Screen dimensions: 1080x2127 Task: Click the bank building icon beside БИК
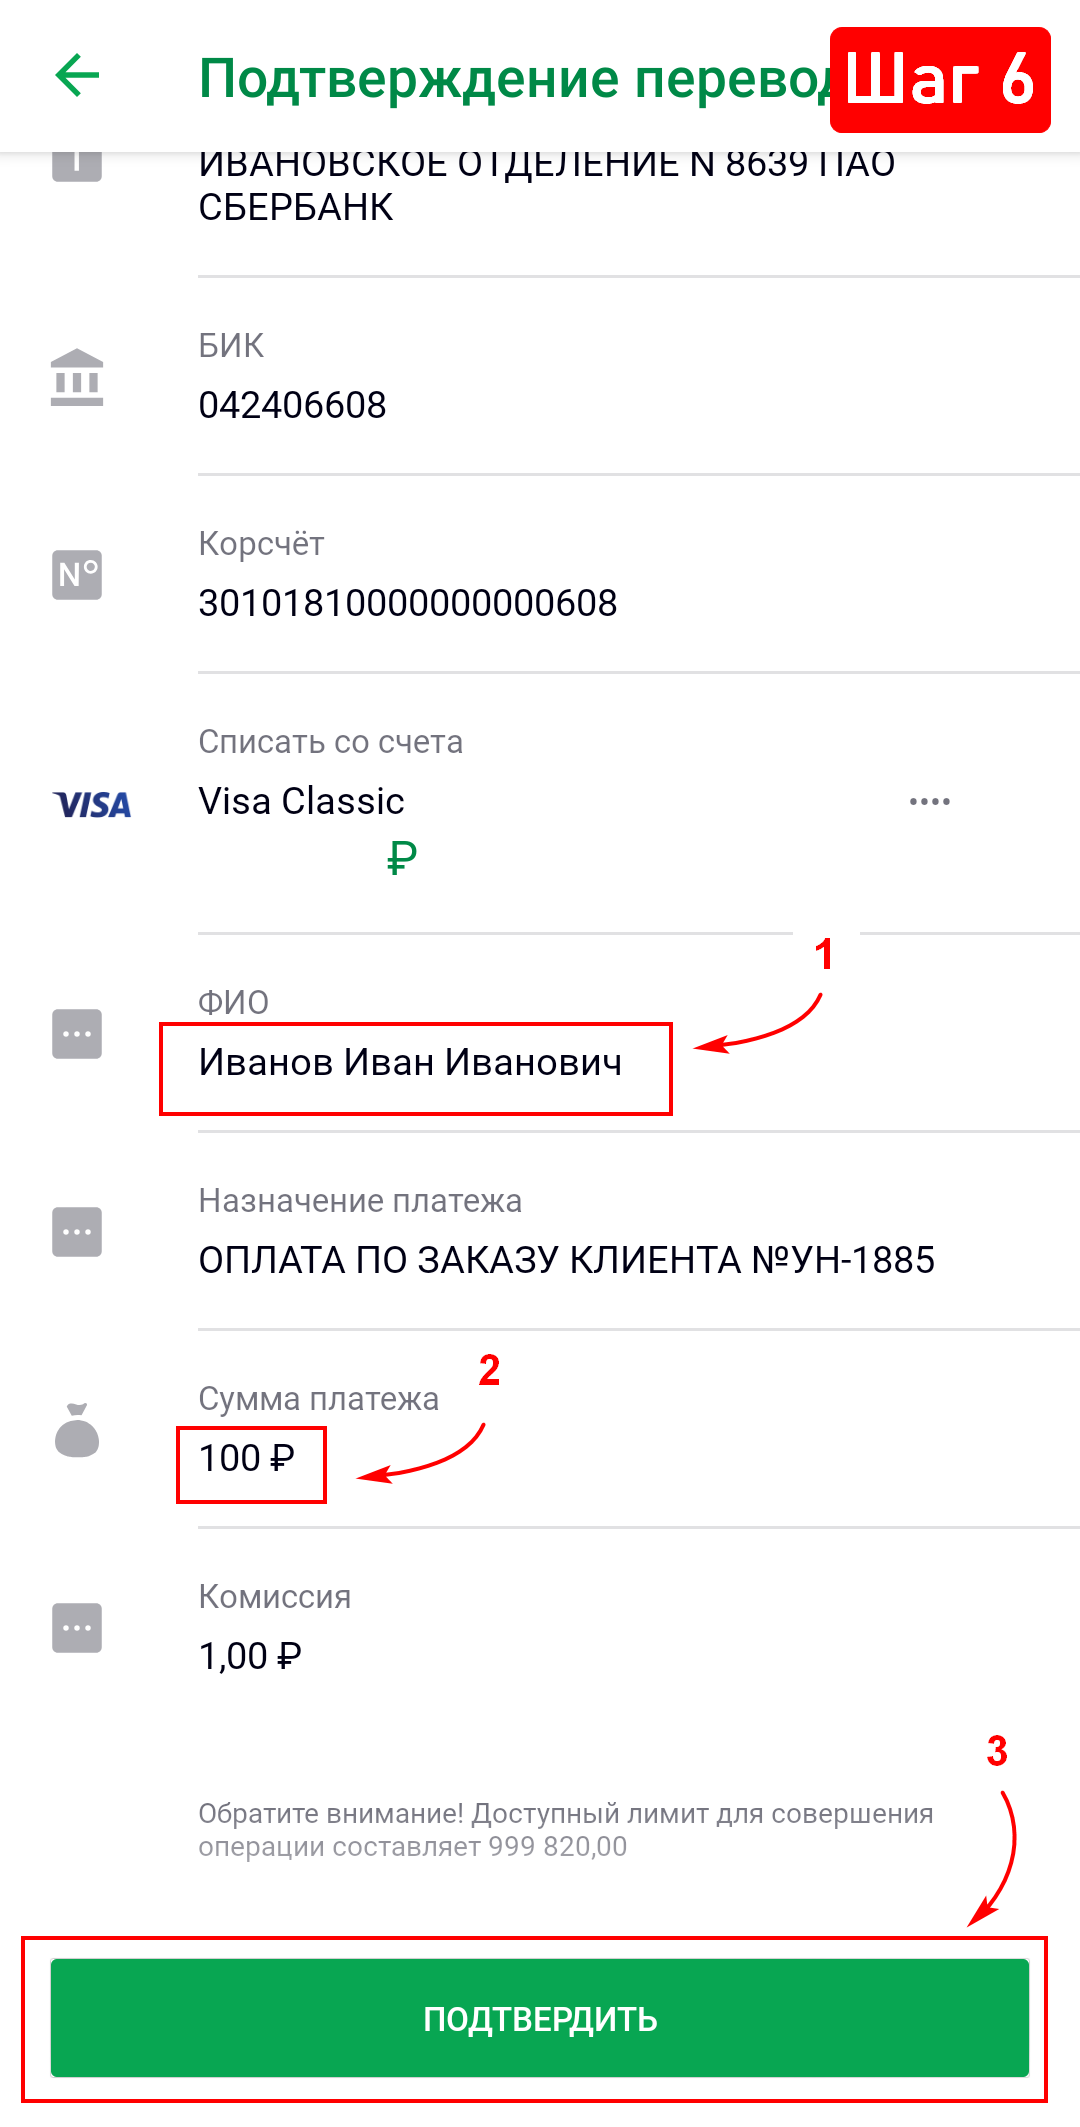pos(77,377)
